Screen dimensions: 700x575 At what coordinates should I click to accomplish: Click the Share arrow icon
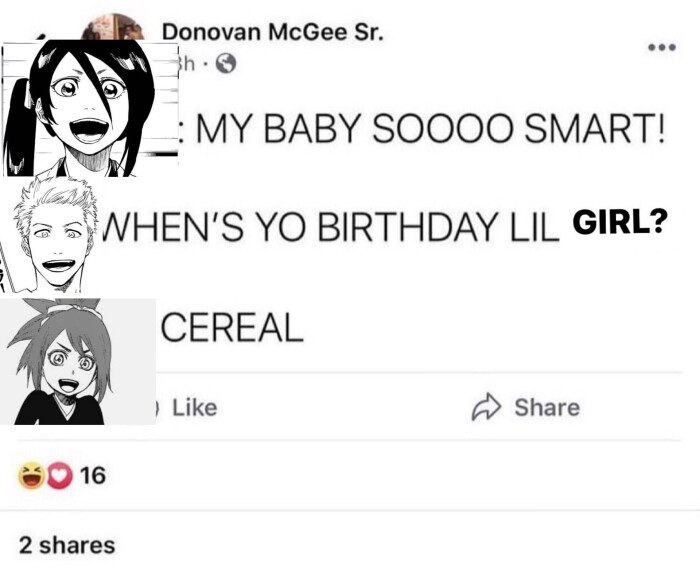pyautogui.click(x=486, y=407)
